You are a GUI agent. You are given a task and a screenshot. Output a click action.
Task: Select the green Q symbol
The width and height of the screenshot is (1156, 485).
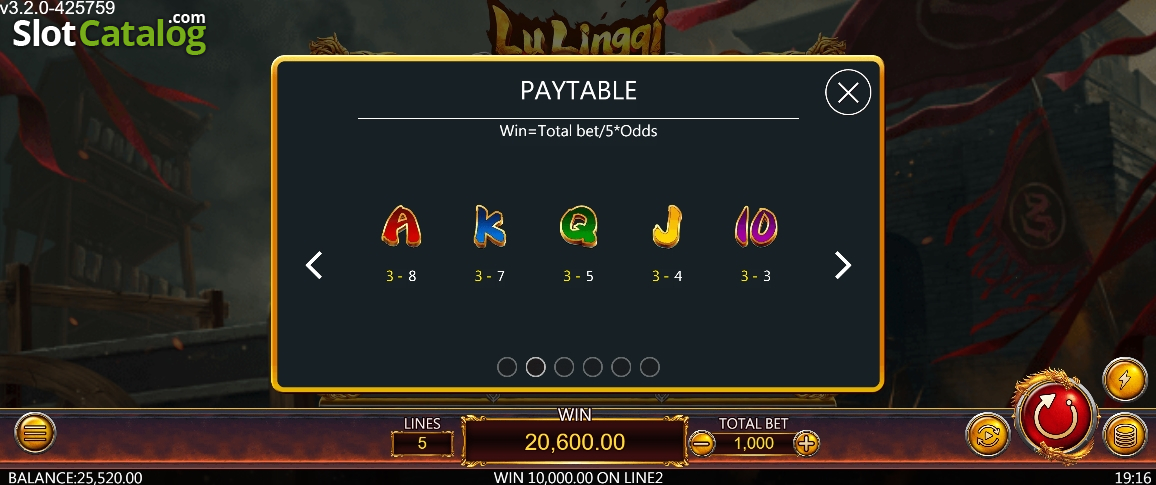(579, 226)
